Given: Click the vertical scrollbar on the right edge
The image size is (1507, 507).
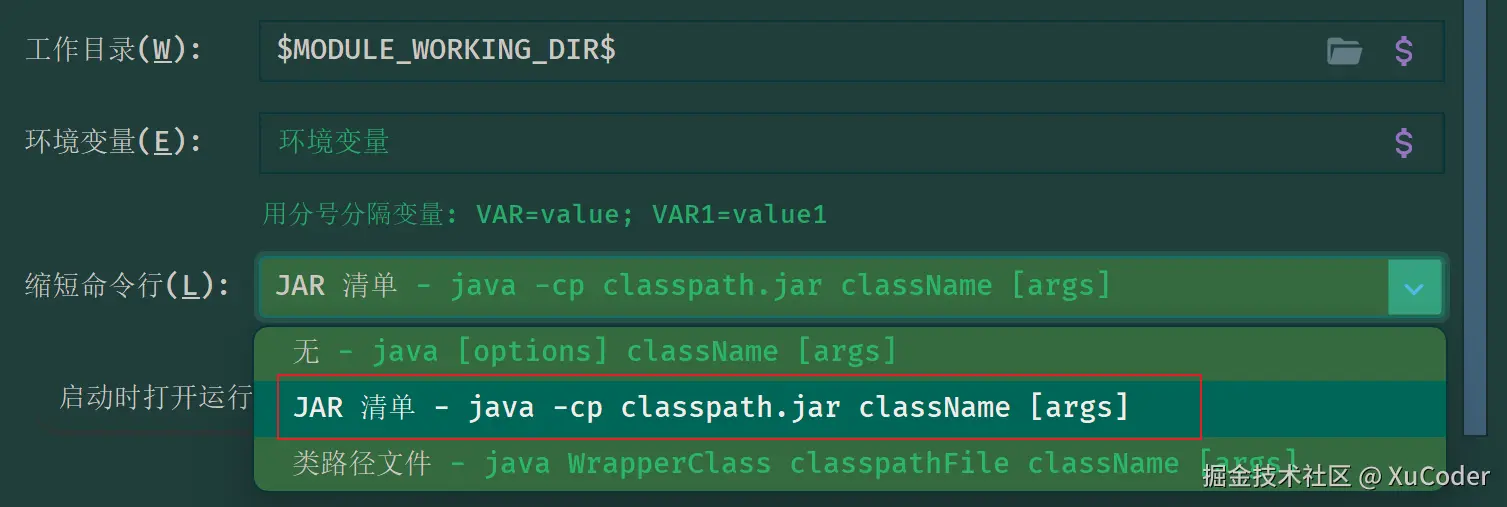Looking at the screenshot, I should coord(1475,217).
